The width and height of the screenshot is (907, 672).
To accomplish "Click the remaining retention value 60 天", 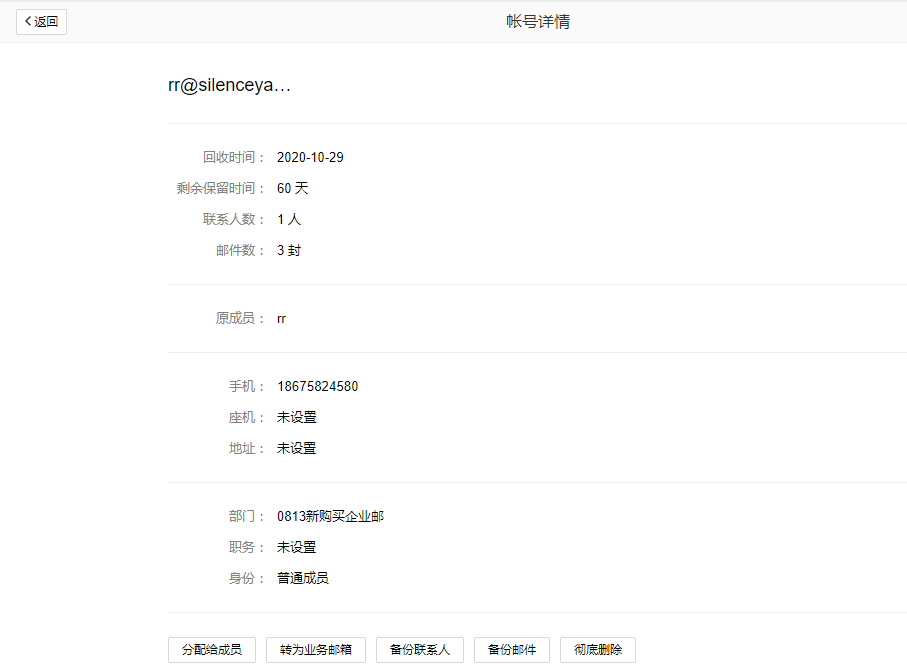I will point(293,188).
